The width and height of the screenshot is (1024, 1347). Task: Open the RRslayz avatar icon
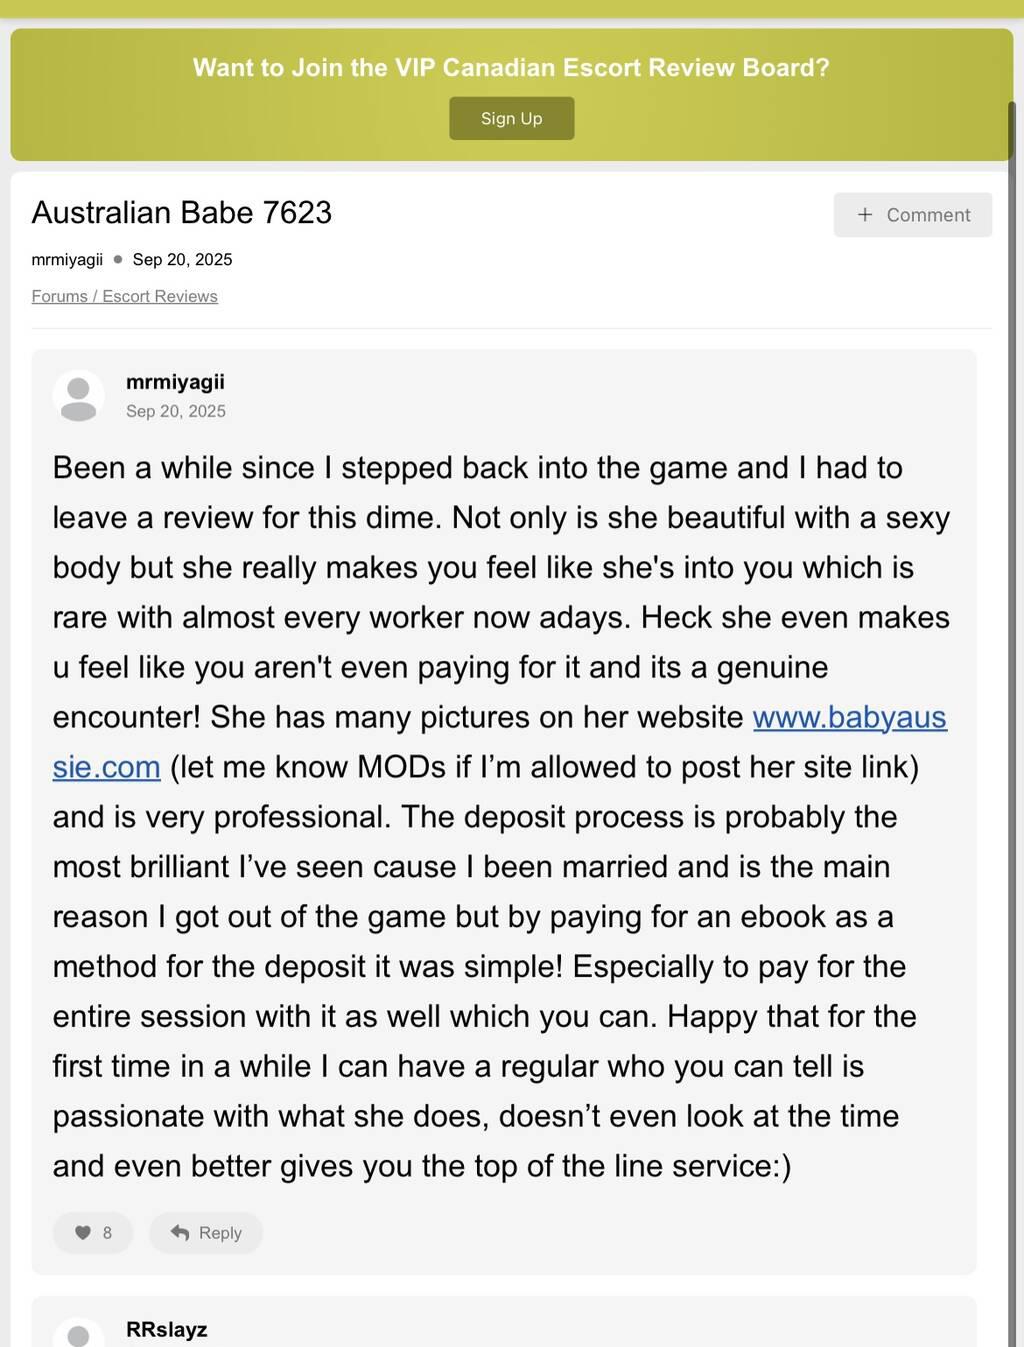pos(78,1333)
